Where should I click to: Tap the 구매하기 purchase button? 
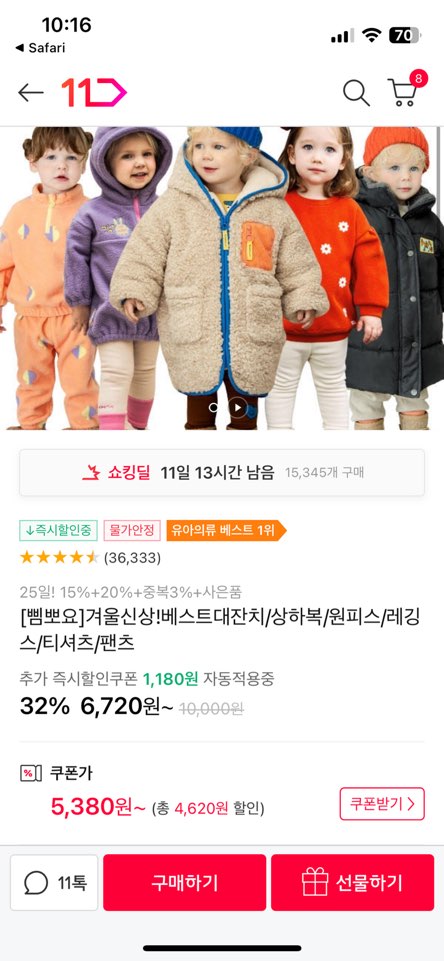[x=185, y=883]
